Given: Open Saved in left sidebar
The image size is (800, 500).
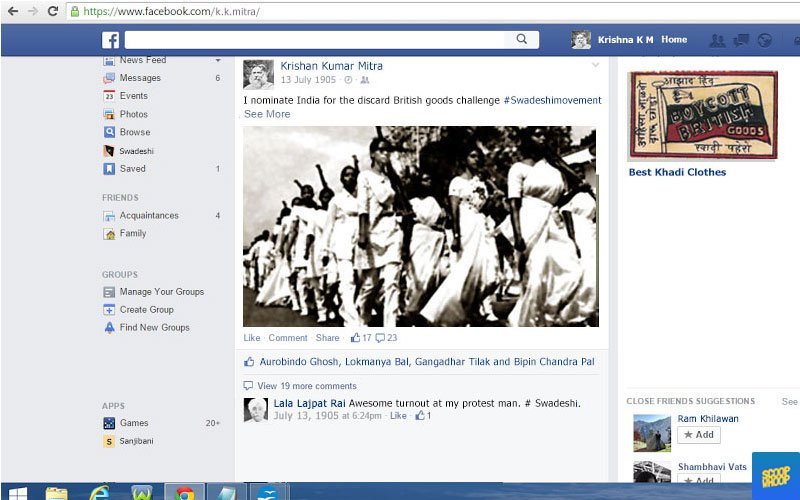Looking at the screenshot, I should click(133, 168).
